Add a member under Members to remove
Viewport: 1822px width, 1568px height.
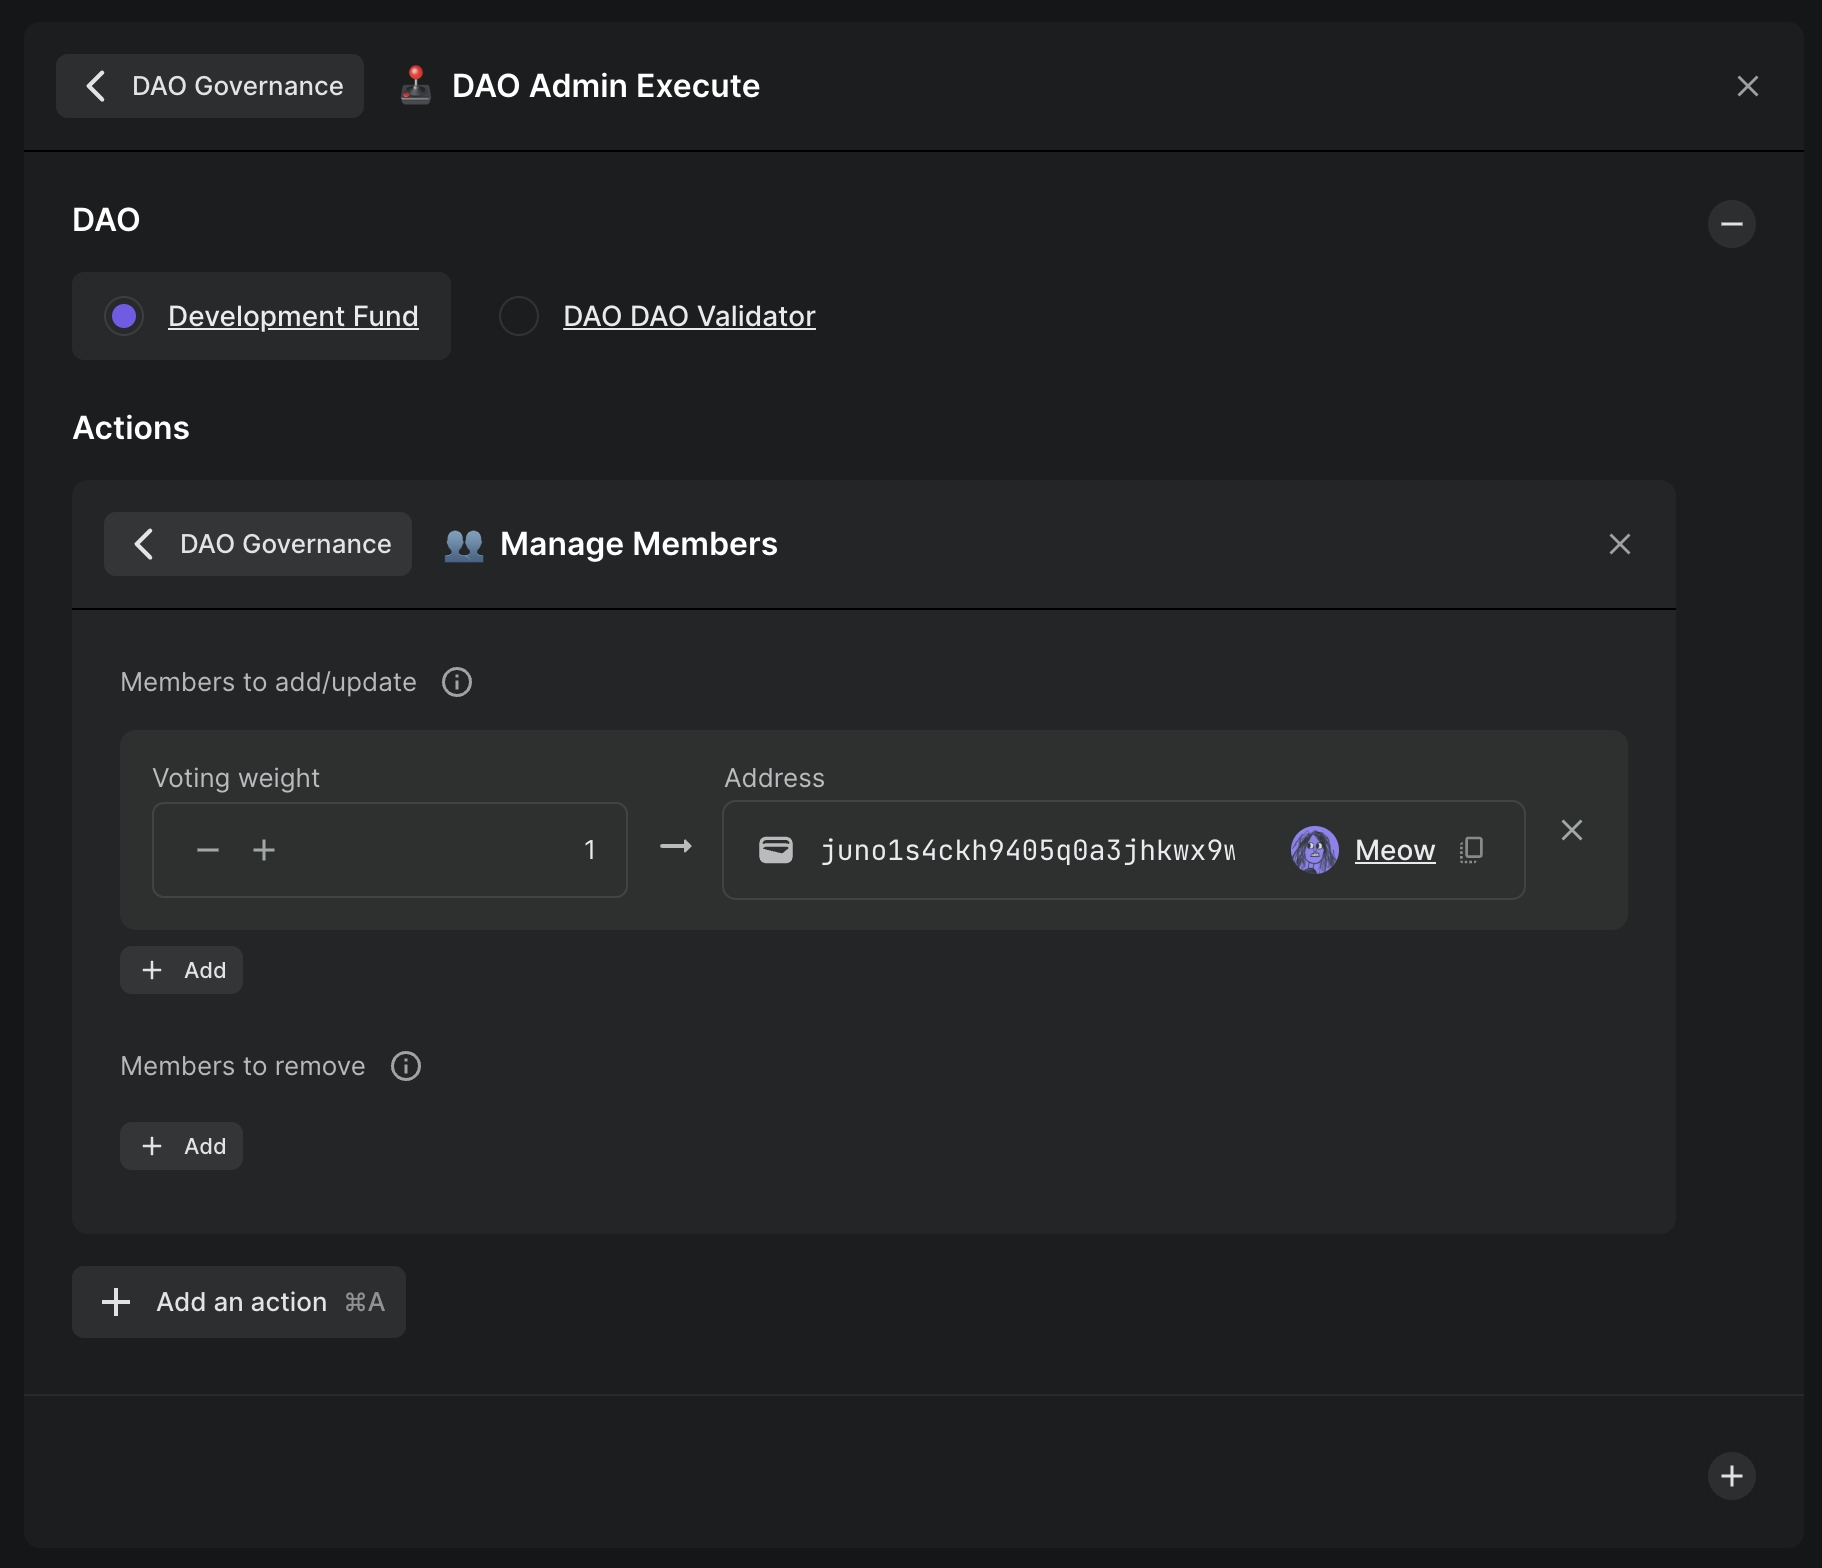point(182,1146)
